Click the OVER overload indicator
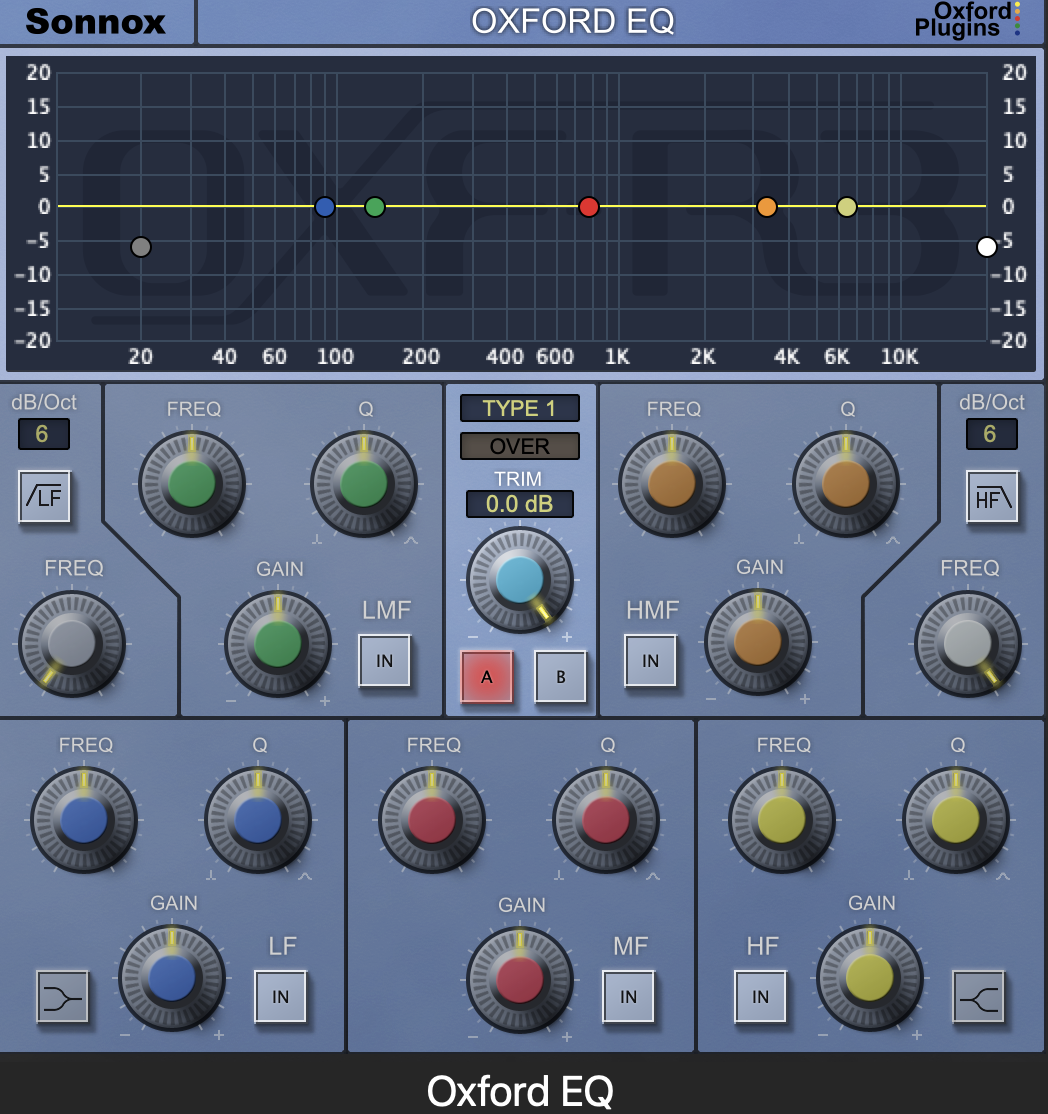Screen dimensions: 1048x1114 tap(519, 446)
